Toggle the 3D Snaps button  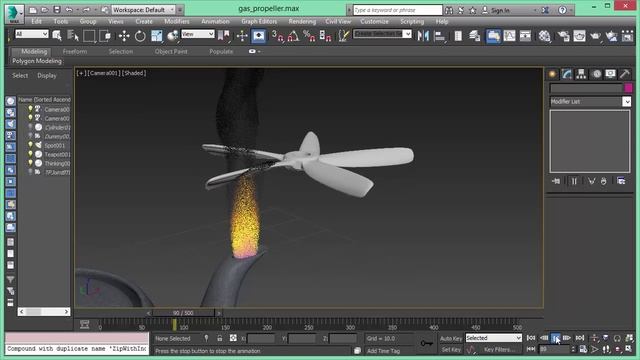tap(278, 36)
